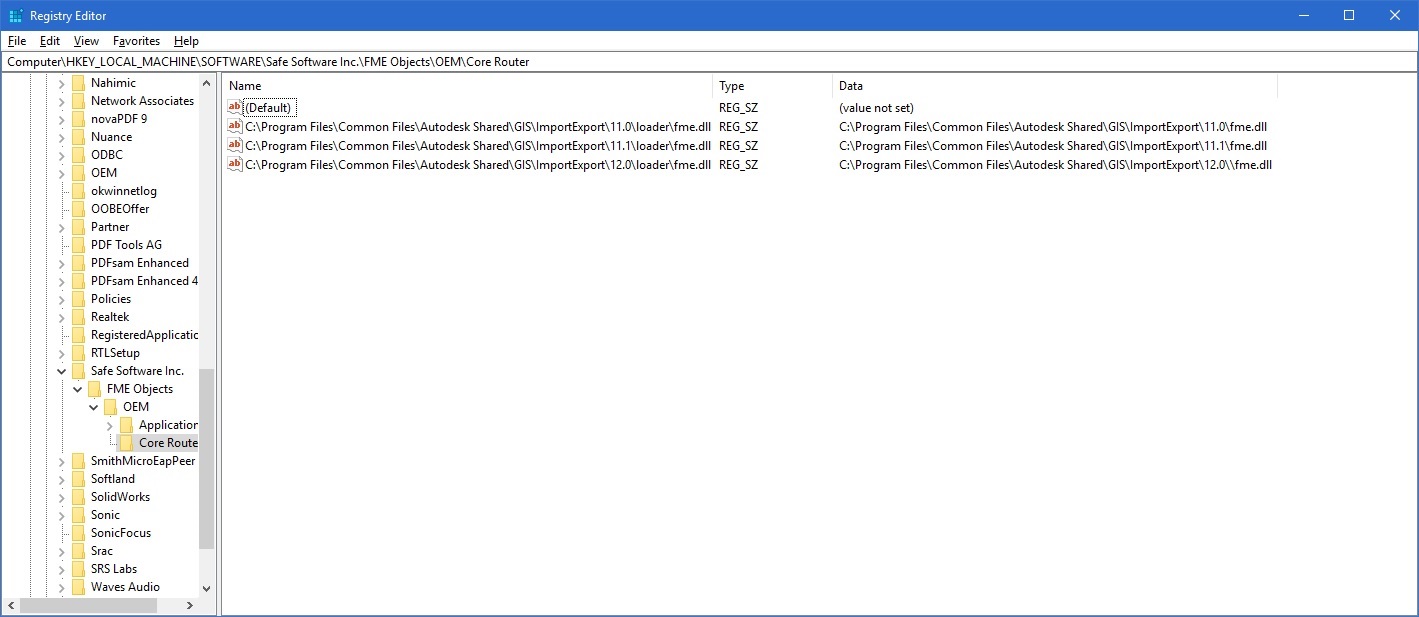Viewport: 1419px width, 617px height.
Task: Select the 12.0\loader\fme.dll value name
Action: [x=478, y=164]
